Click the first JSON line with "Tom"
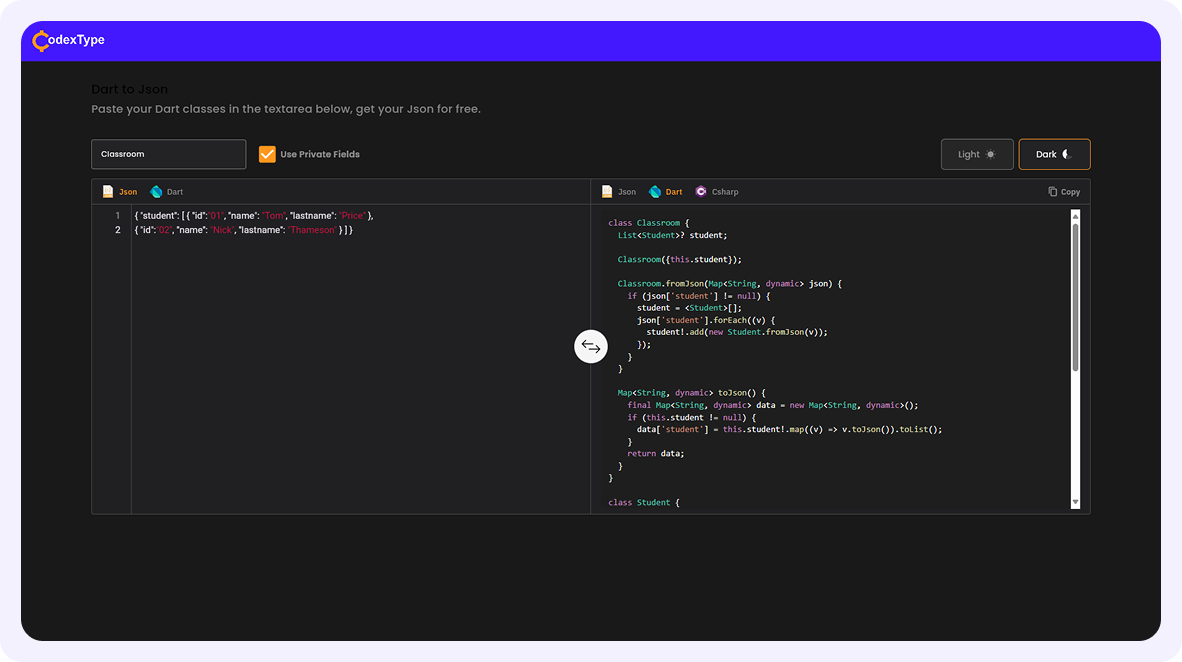 [254, 216]
